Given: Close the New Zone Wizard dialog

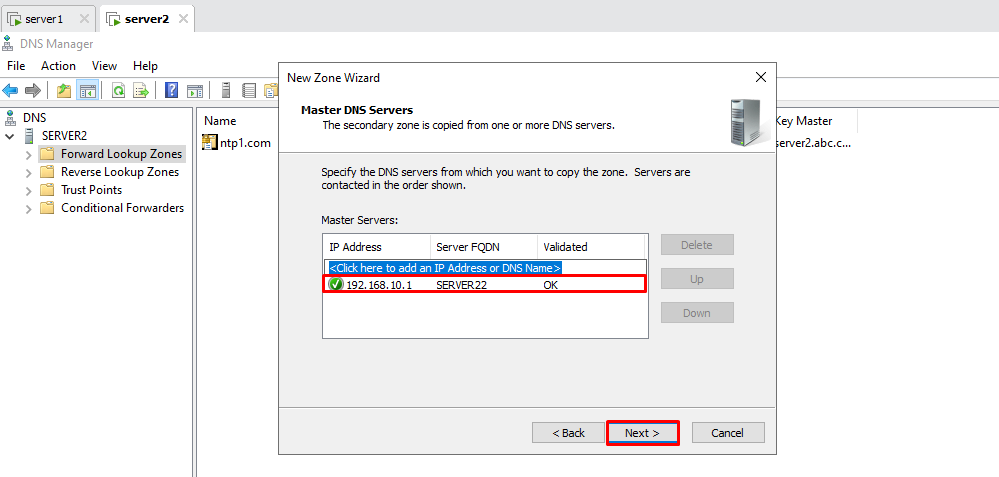Looking at the screenshot, I should pos(760,78).
